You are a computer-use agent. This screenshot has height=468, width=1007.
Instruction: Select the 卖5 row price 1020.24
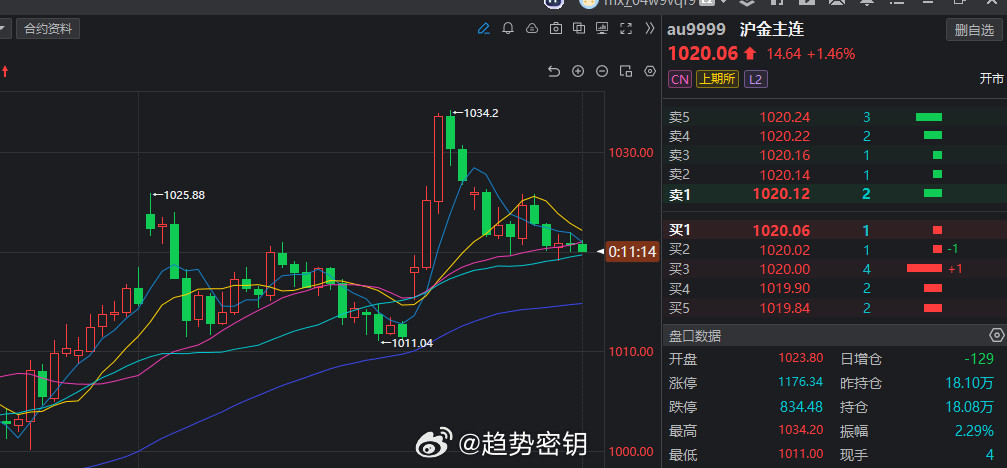tap(785, 117)
